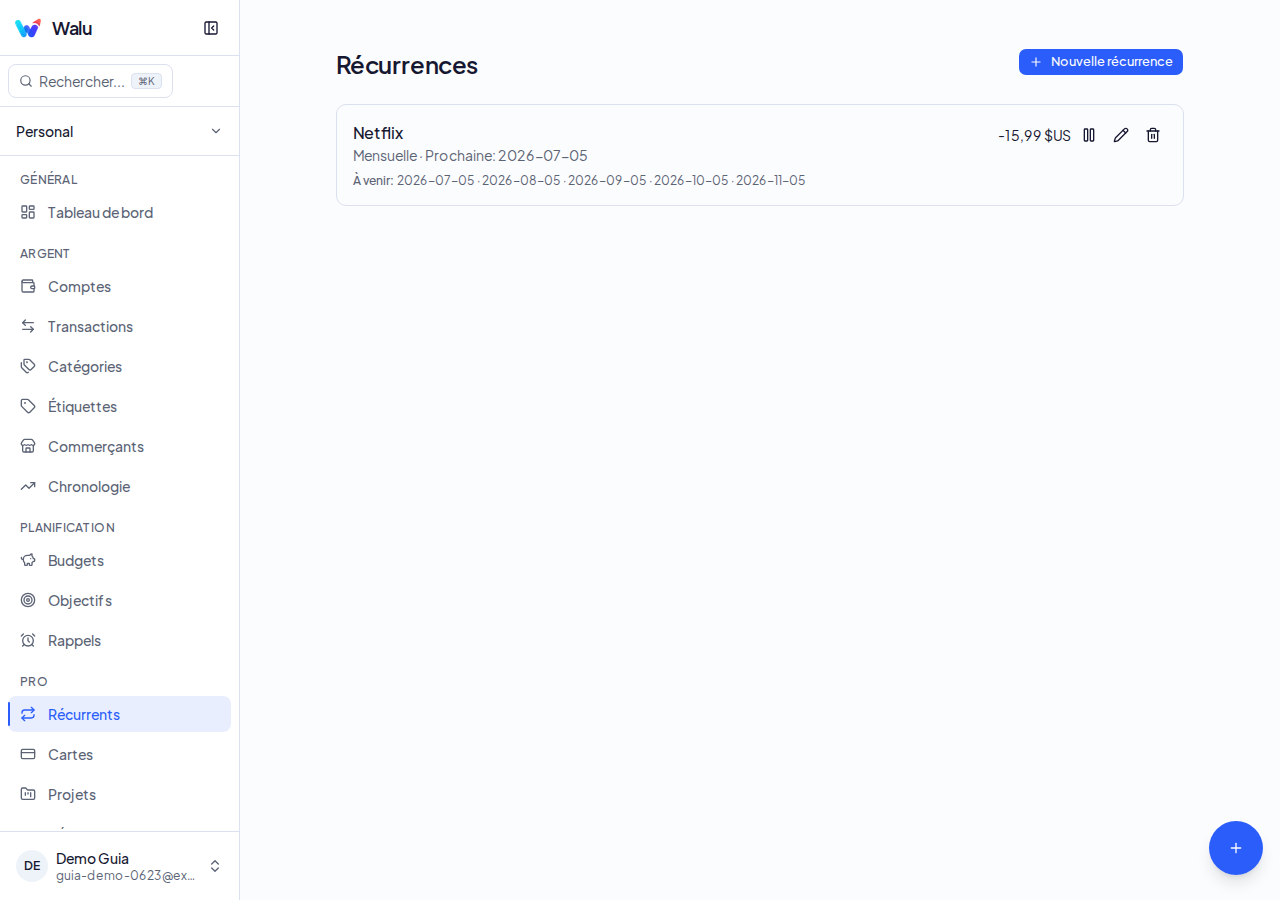The image size is (1280, 900).
Task: Click the Récurrents repeat icon
Action: click(28, 714)
